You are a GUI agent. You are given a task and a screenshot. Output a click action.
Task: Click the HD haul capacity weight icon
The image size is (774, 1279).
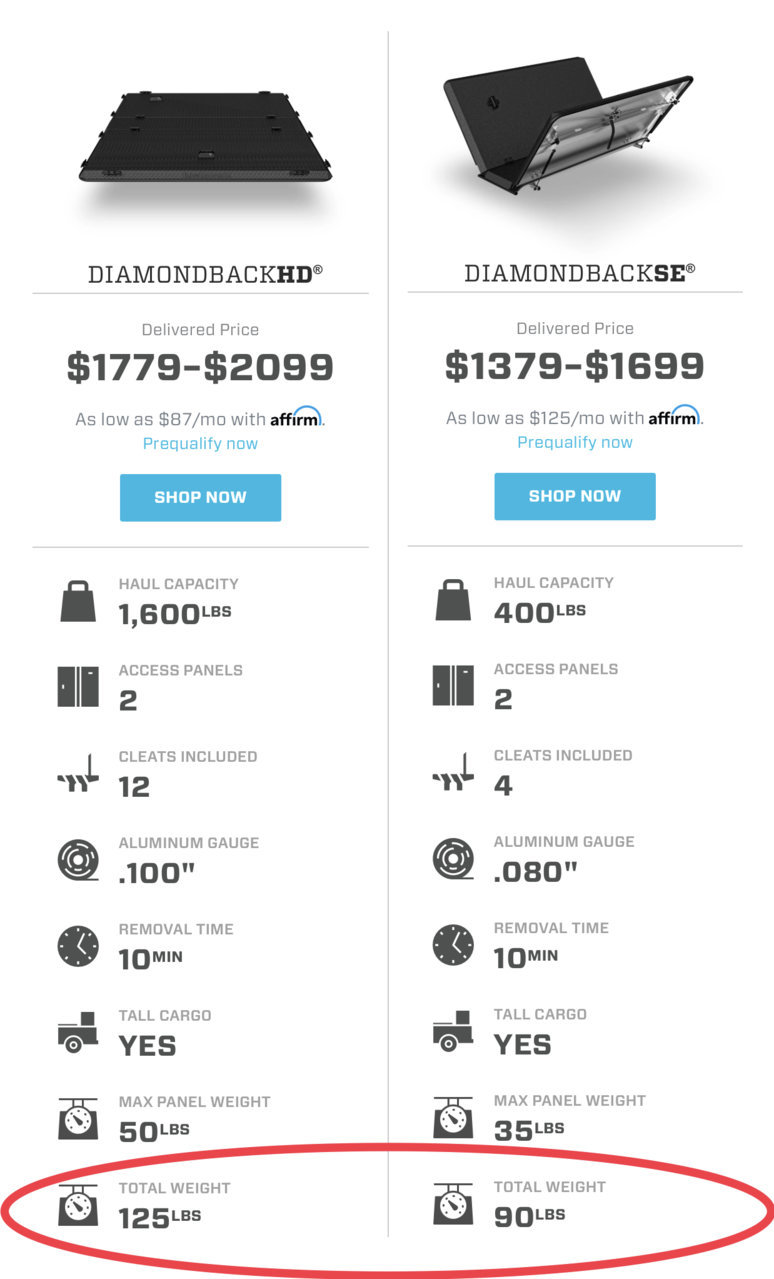tap(78, 601)
